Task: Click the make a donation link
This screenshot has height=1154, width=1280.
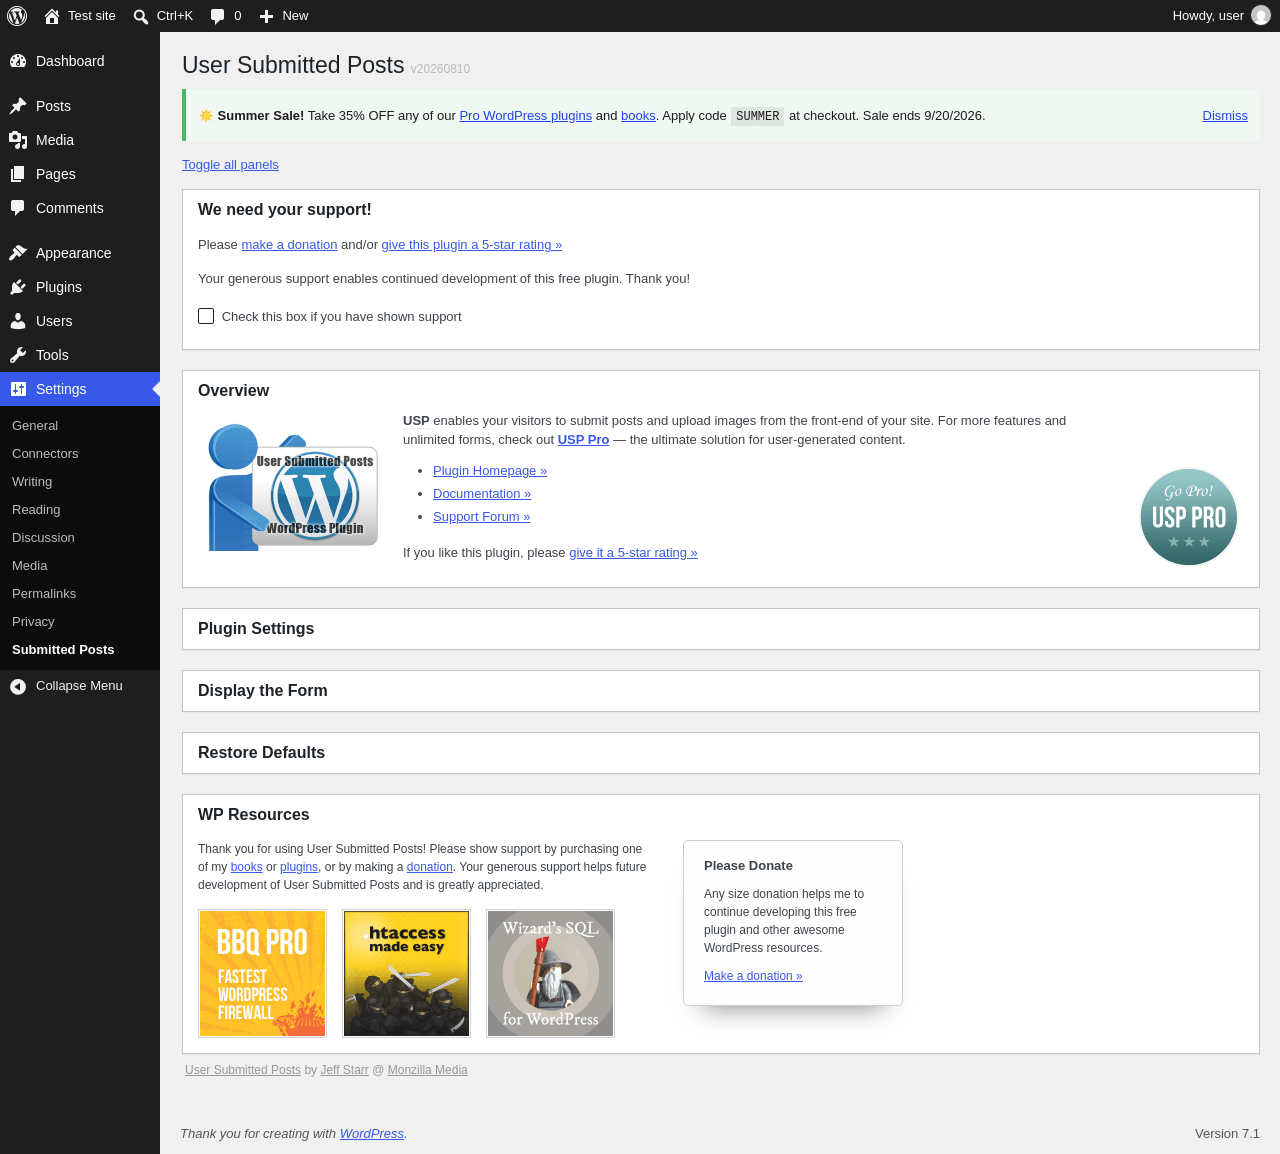Action: pyautogui.click(x=289, y=245)
